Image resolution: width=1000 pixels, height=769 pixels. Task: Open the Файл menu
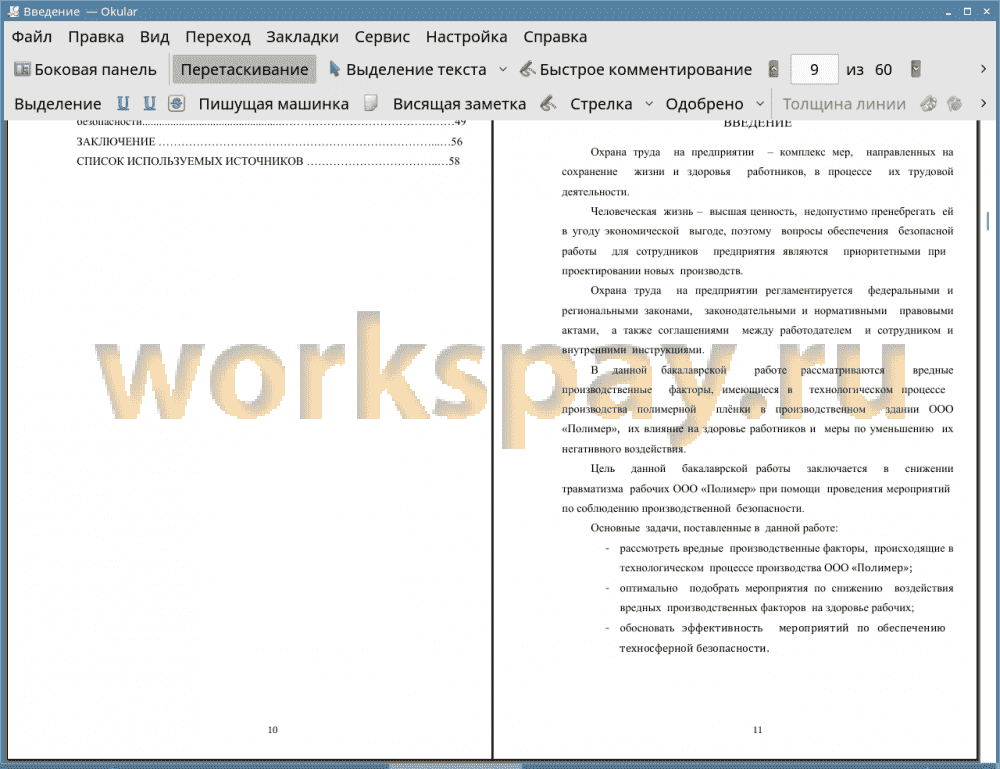(x=32, y=37)
